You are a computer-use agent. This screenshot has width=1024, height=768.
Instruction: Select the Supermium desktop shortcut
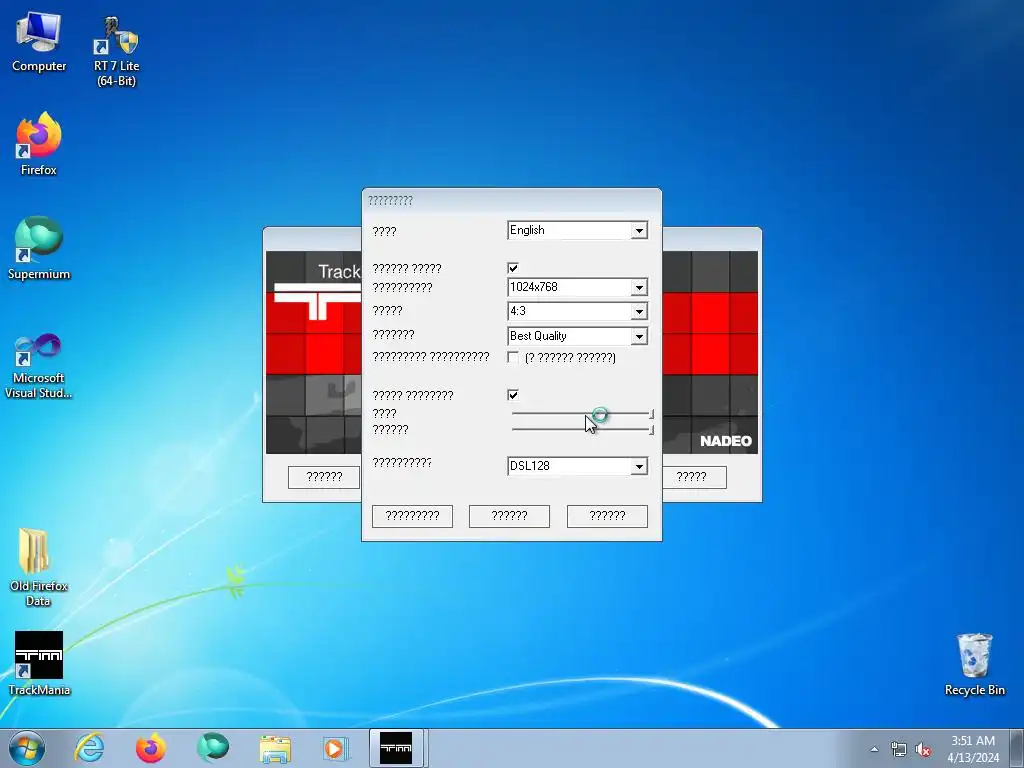tap(39, 248)
